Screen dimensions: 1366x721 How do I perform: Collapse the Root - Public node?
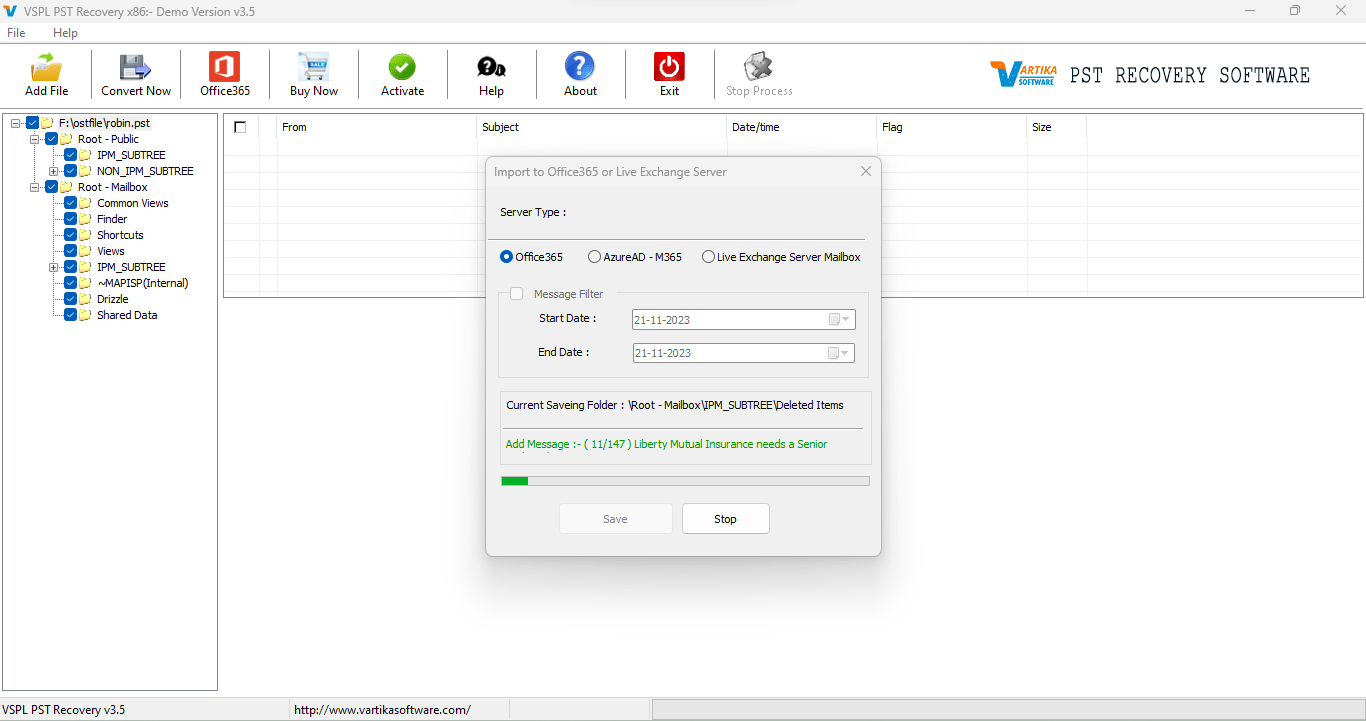35,139
